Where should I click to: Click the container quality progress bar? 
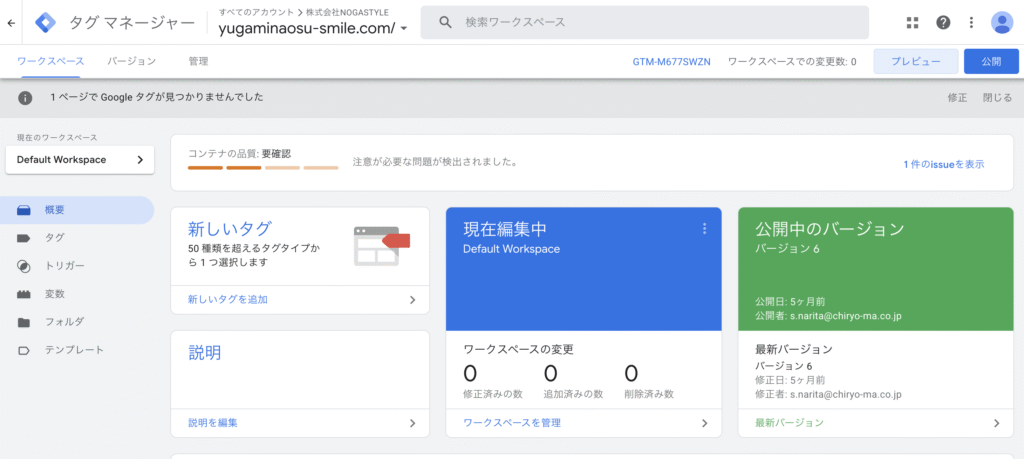(263, 167)
